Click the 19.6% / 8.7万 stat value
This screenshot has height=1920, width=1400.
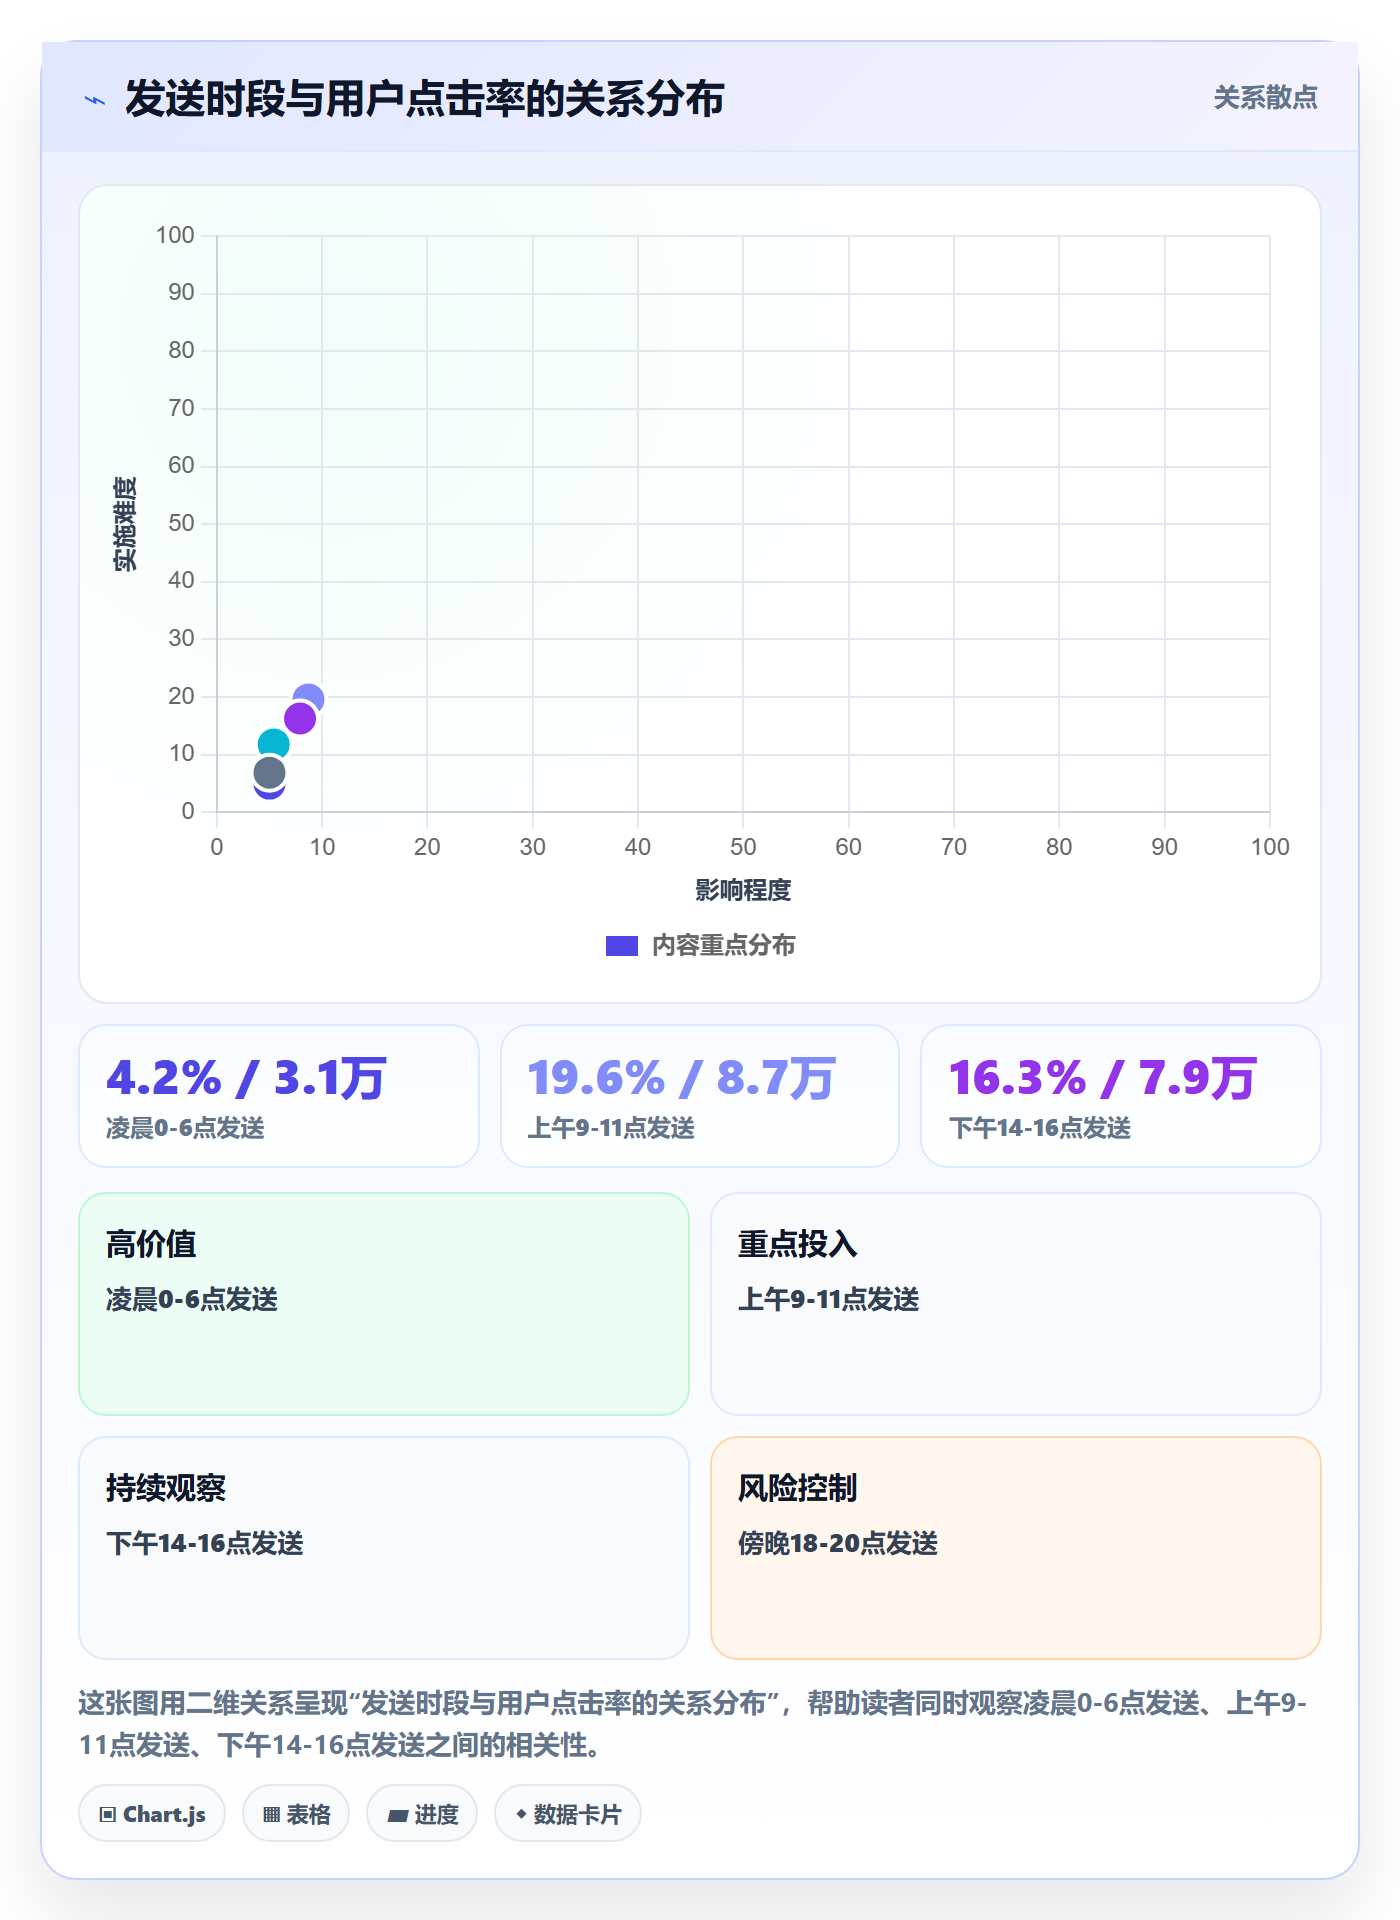pyautogui.click(x=681, y=1078)
